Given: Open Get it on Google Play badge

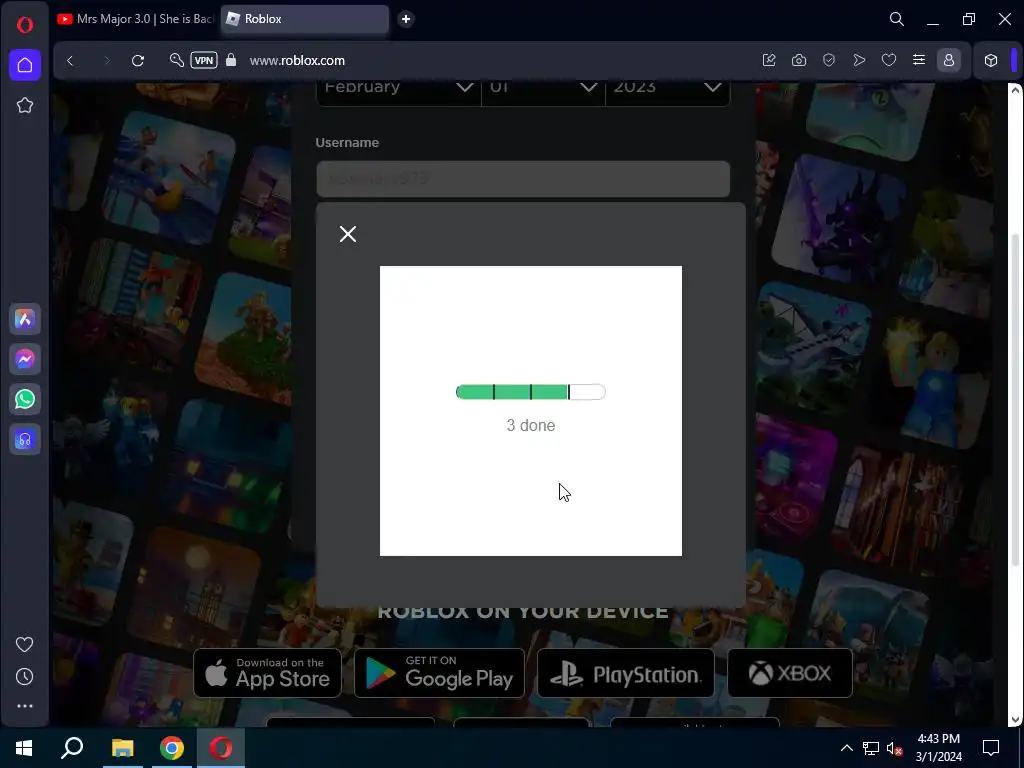Looking at the screenshot, I should pos(440,673).
